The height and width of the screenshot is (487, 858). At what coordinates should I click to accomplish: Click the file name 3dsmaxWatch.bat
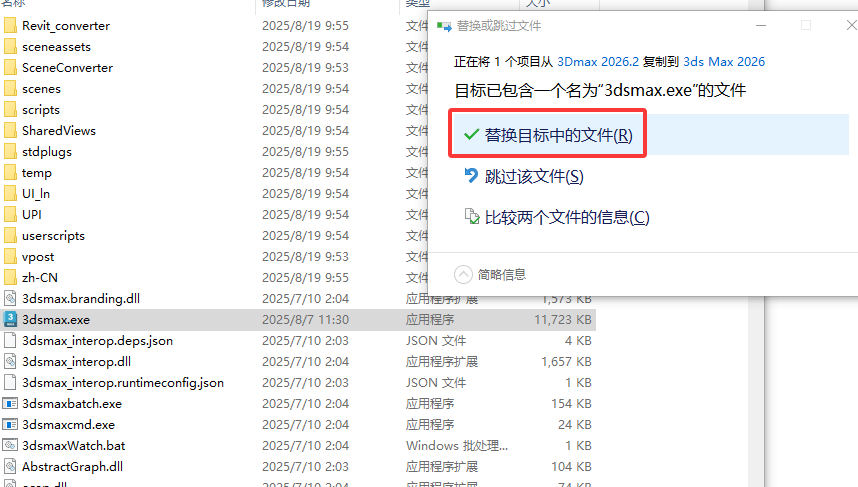point(73,445)
